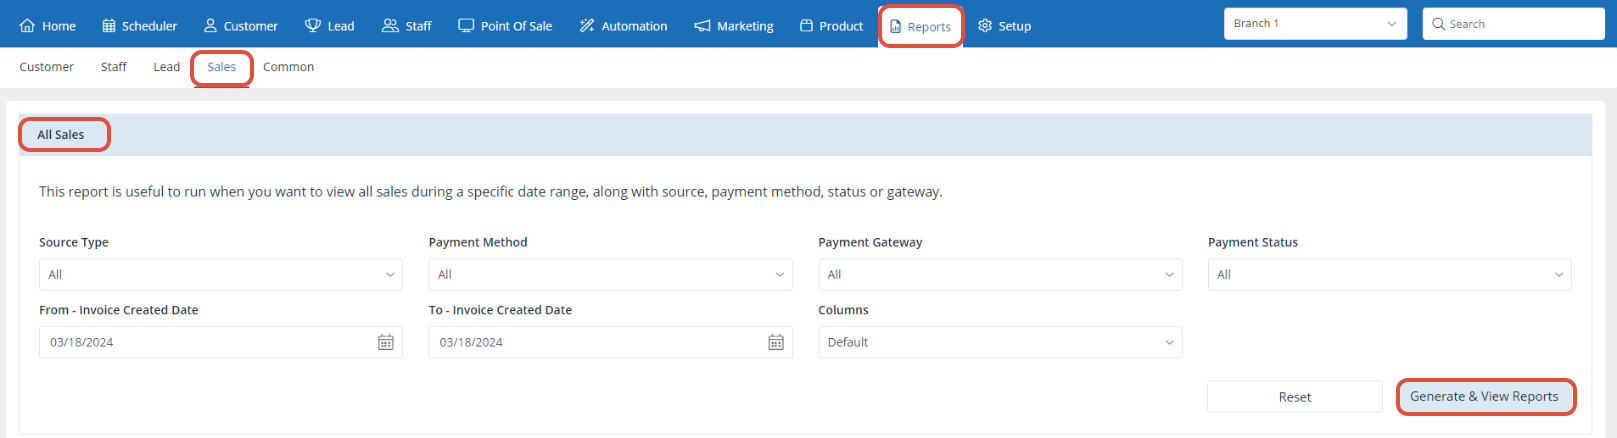Open the Scheduler menu item
The width and height of the screenshot is (1617, 438).
(x=139, y=26)
